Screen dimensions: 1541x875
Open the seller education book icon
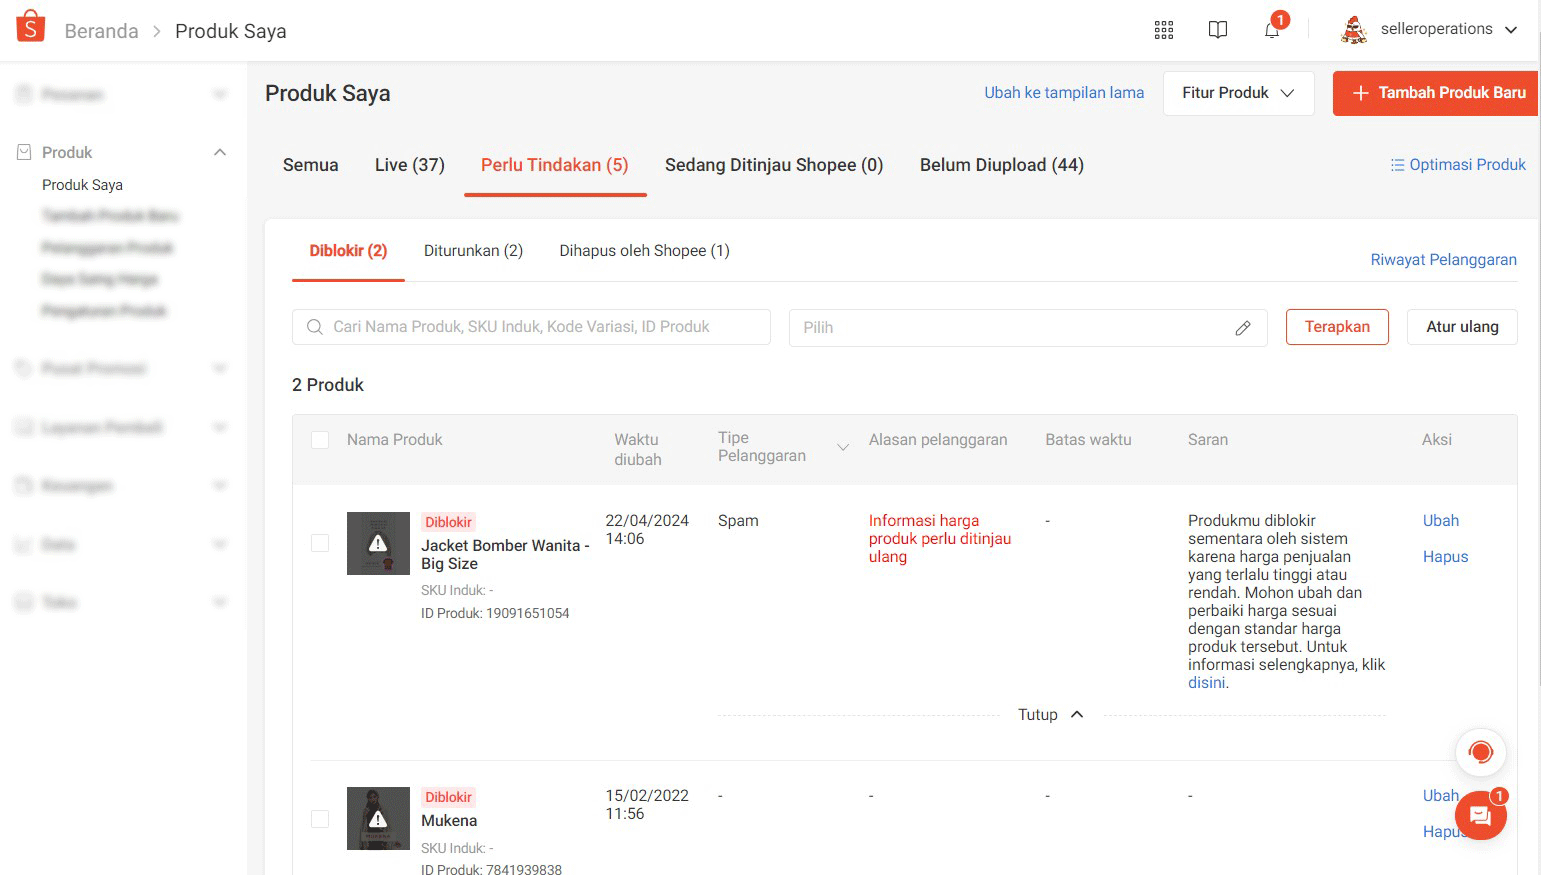click(x=1217, y=30)
